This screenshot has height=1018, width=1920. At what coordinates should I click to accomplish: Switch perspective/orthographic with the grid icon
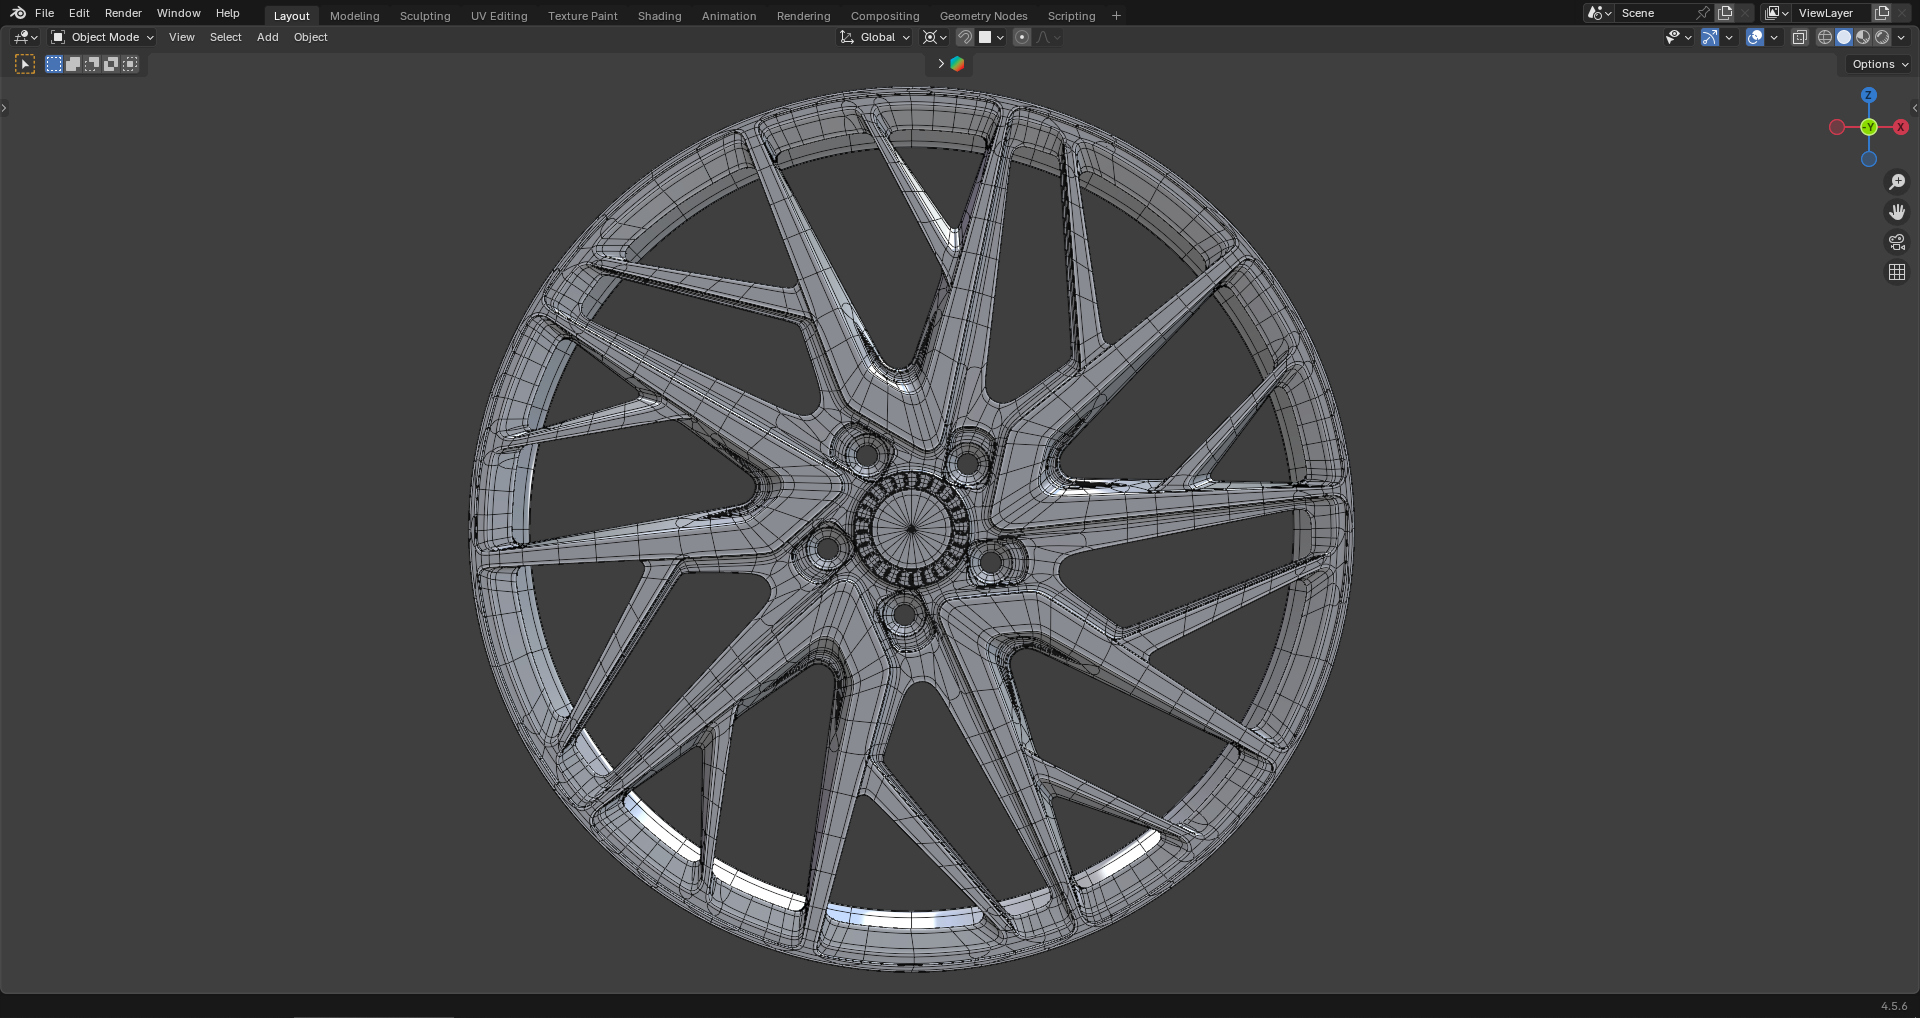(x=1897, y=272)
